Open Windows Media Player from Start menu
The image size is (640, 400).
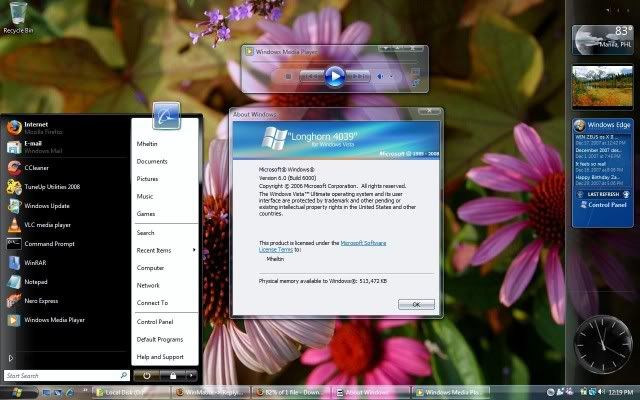65,320
